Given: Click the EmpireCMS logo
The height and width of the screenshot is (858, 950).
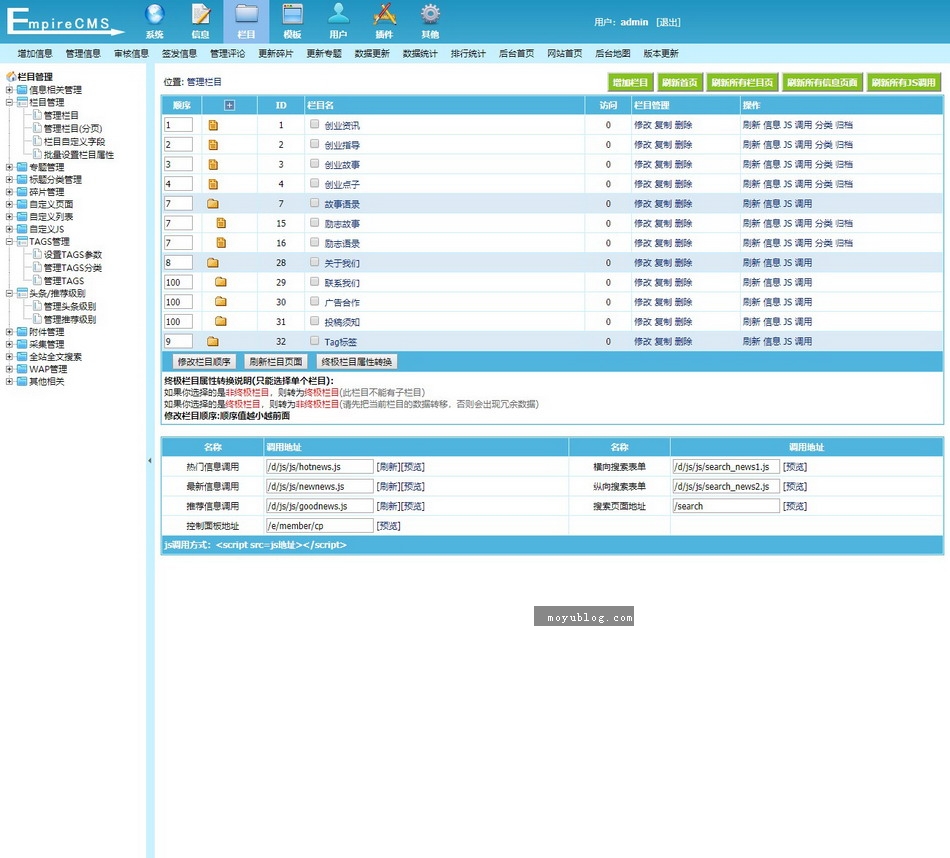Looking at the screenshot, I should [64, 21].
